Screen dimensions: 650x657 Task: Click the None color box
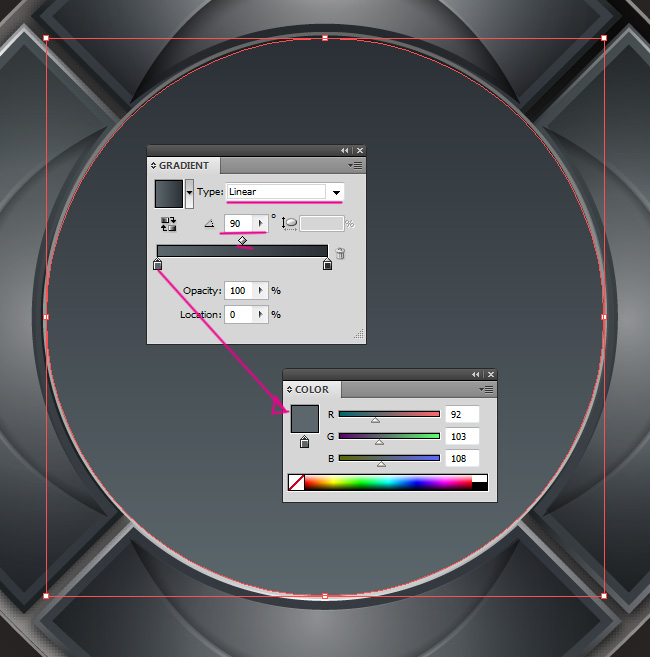pyautogui.click(x=296, y=482)
